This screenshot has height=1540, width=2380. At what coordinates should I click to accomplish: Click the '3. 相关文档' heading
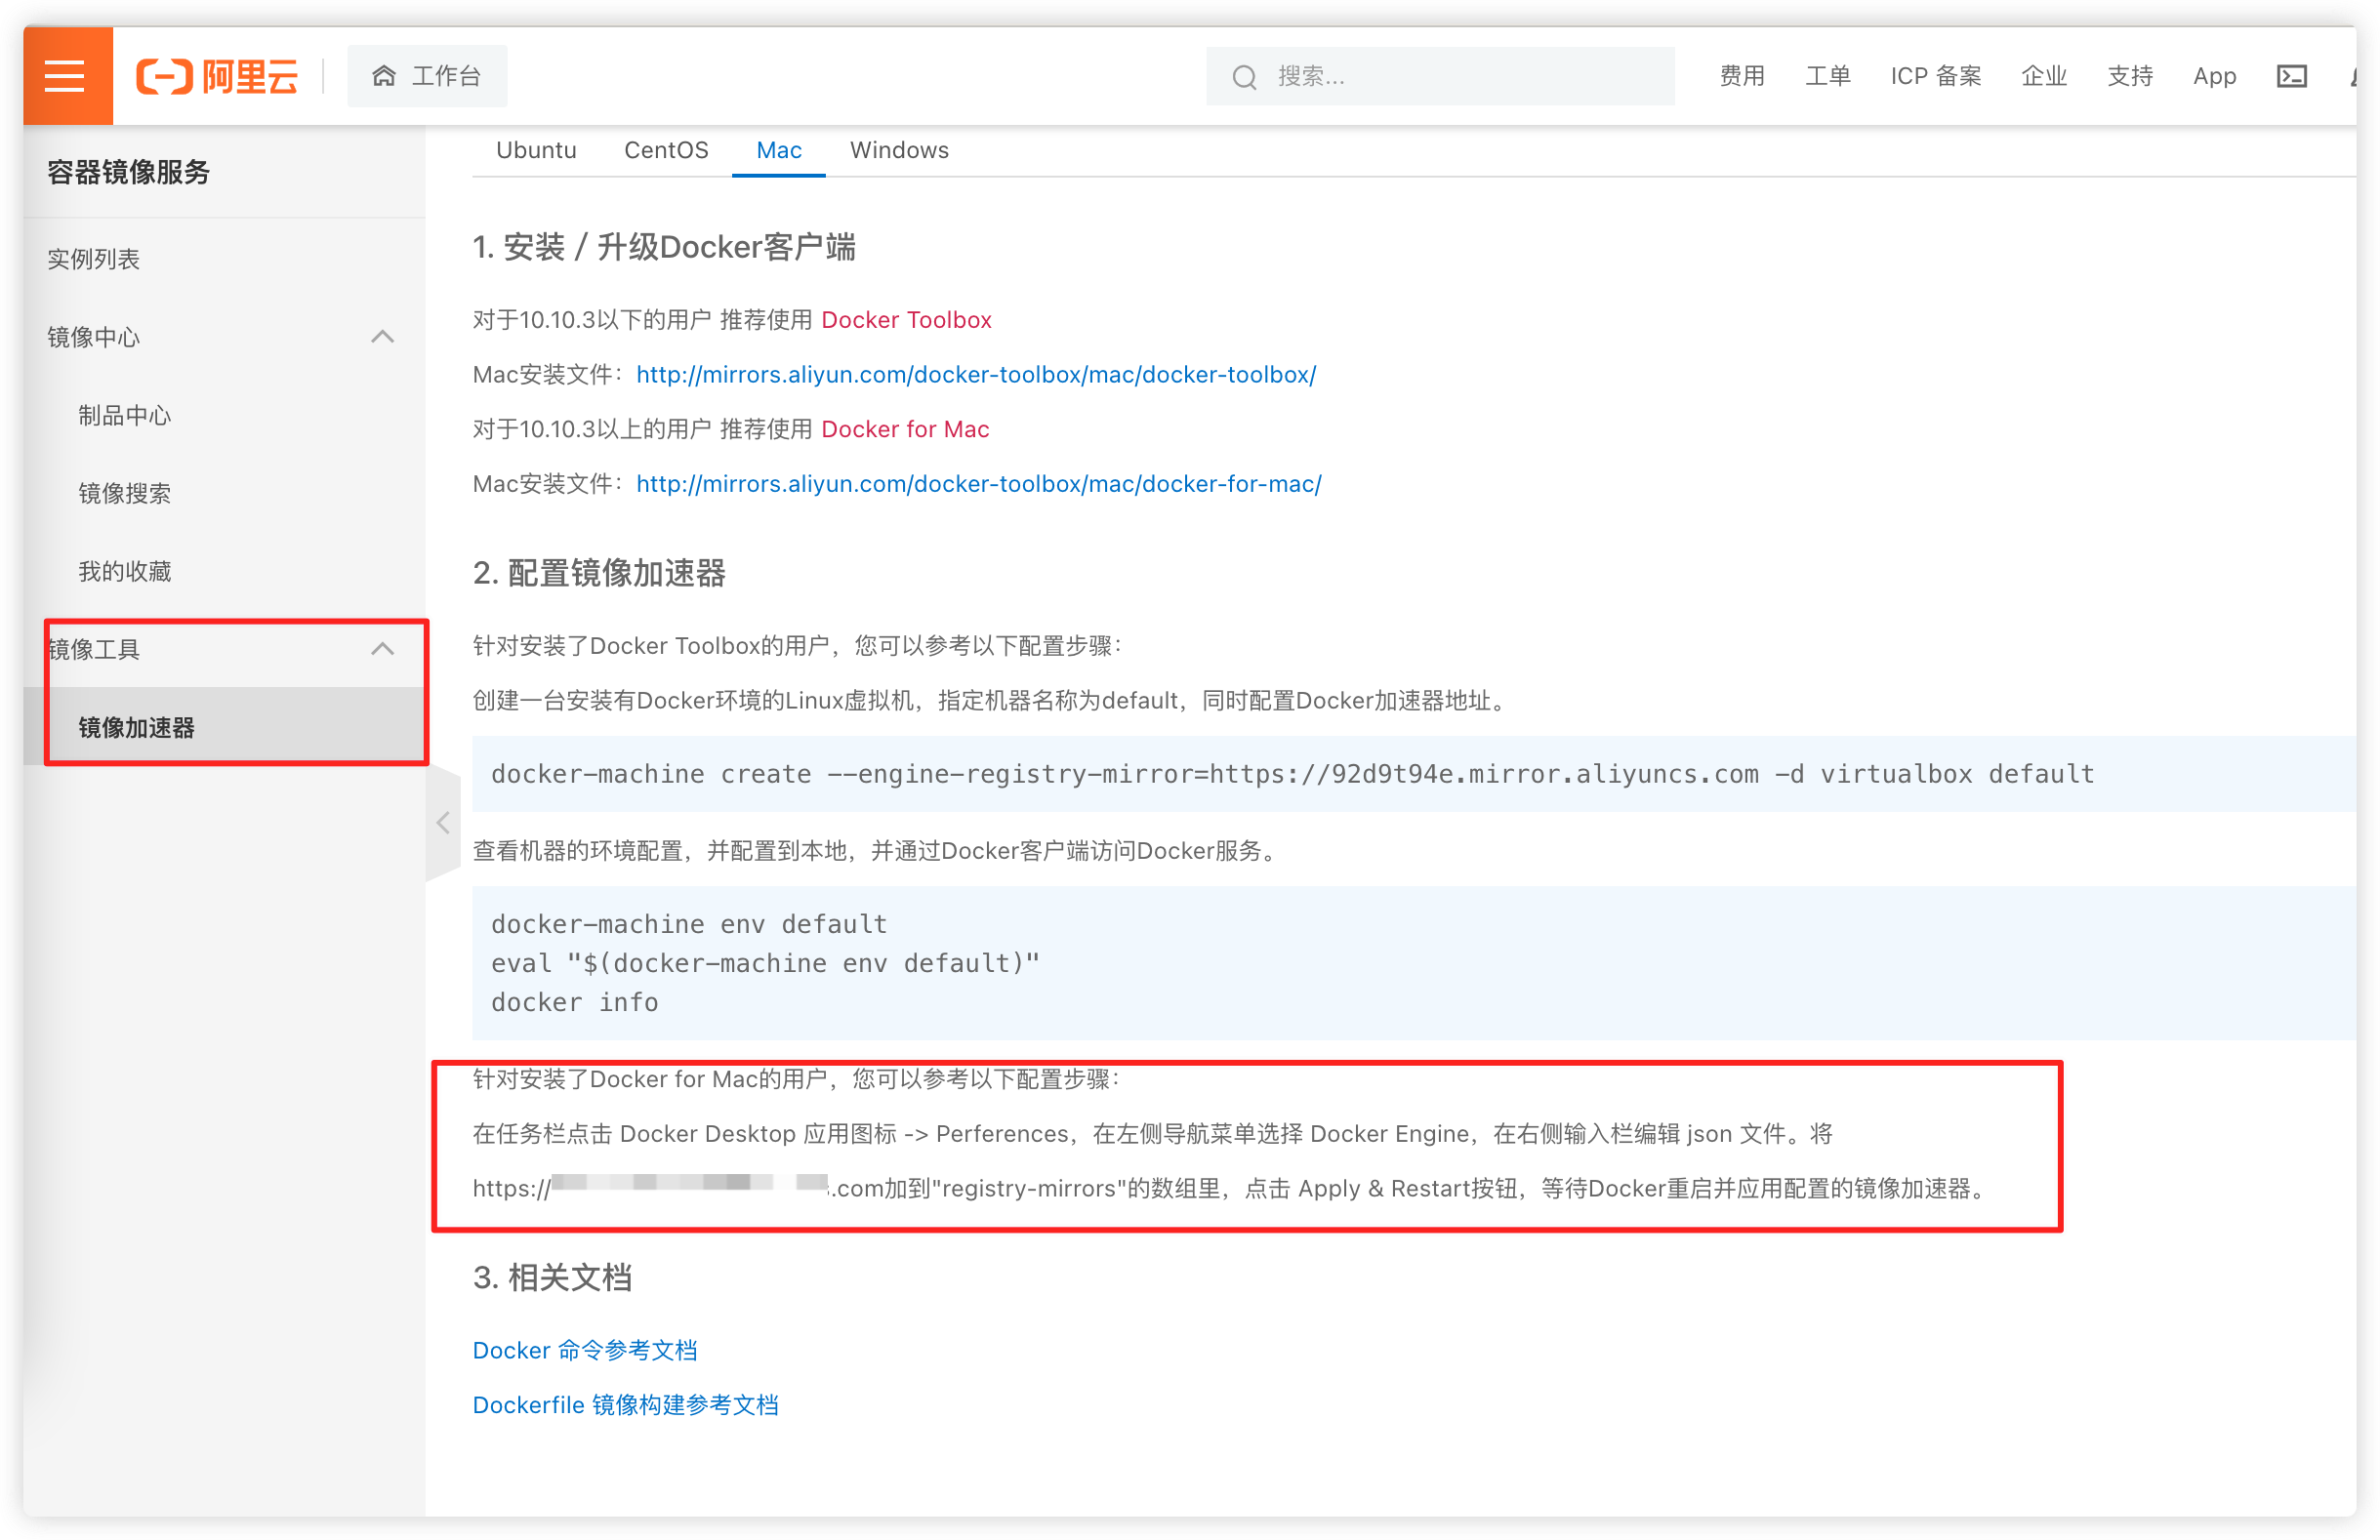click(552, 1277)
